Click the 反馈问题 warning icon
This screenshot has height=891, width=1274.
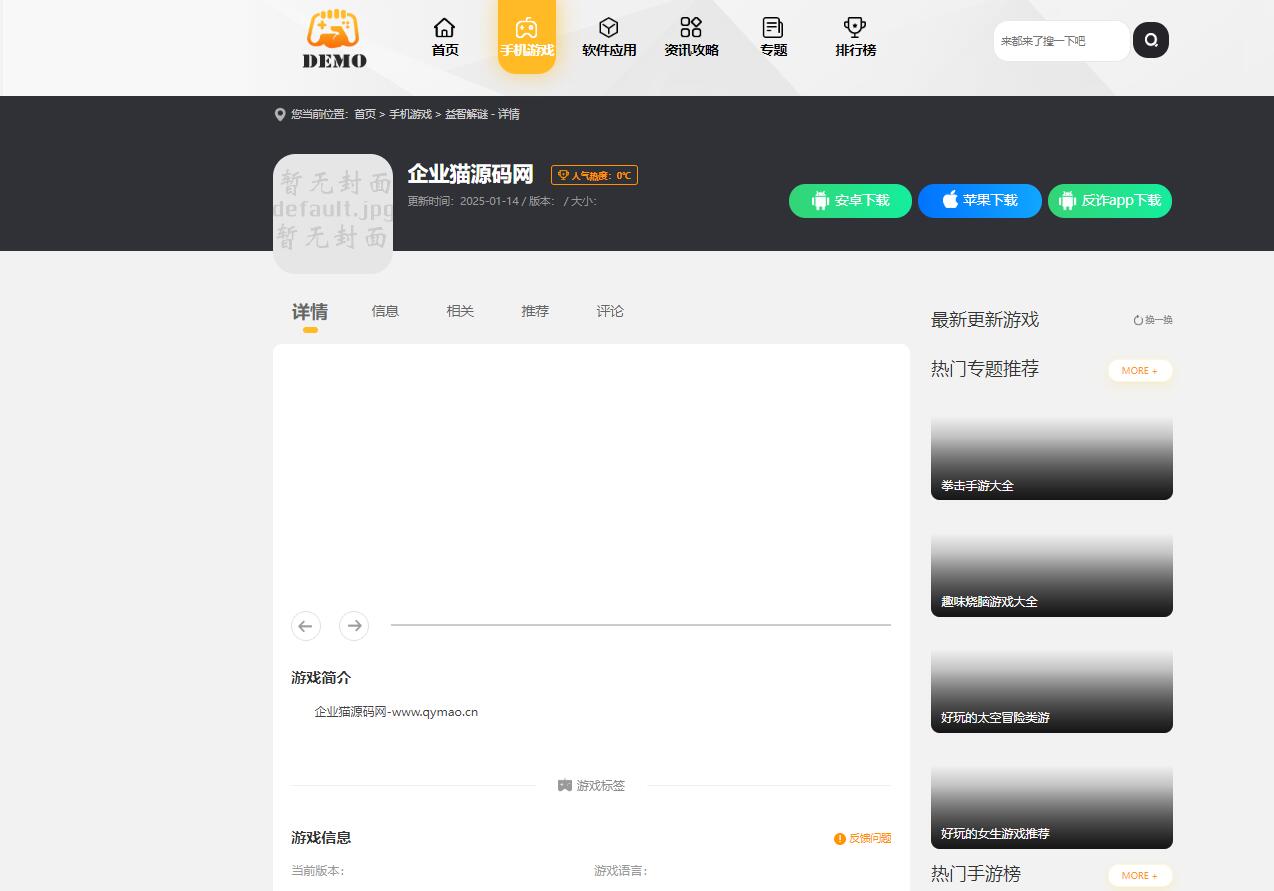839,839
